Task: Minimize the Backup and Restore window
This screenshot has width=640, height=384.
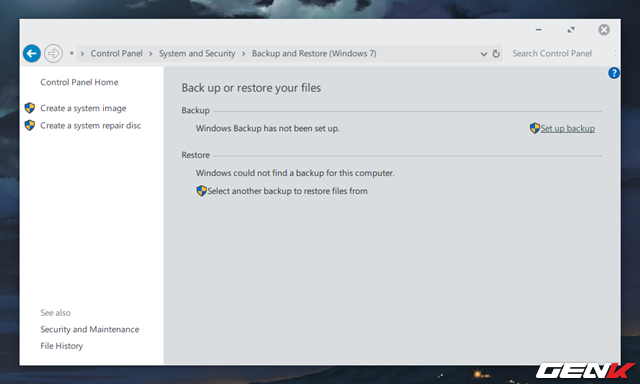Action: coord(538,29)
